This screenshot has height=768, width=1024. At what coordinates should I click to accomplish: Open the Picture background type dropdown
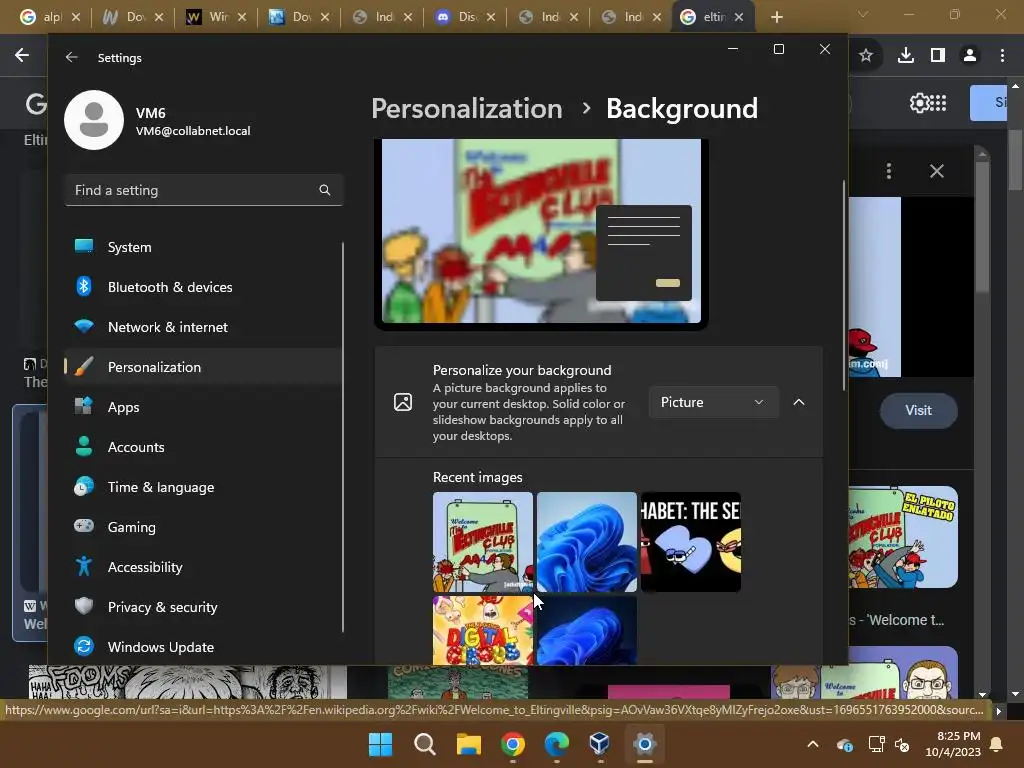713,402
